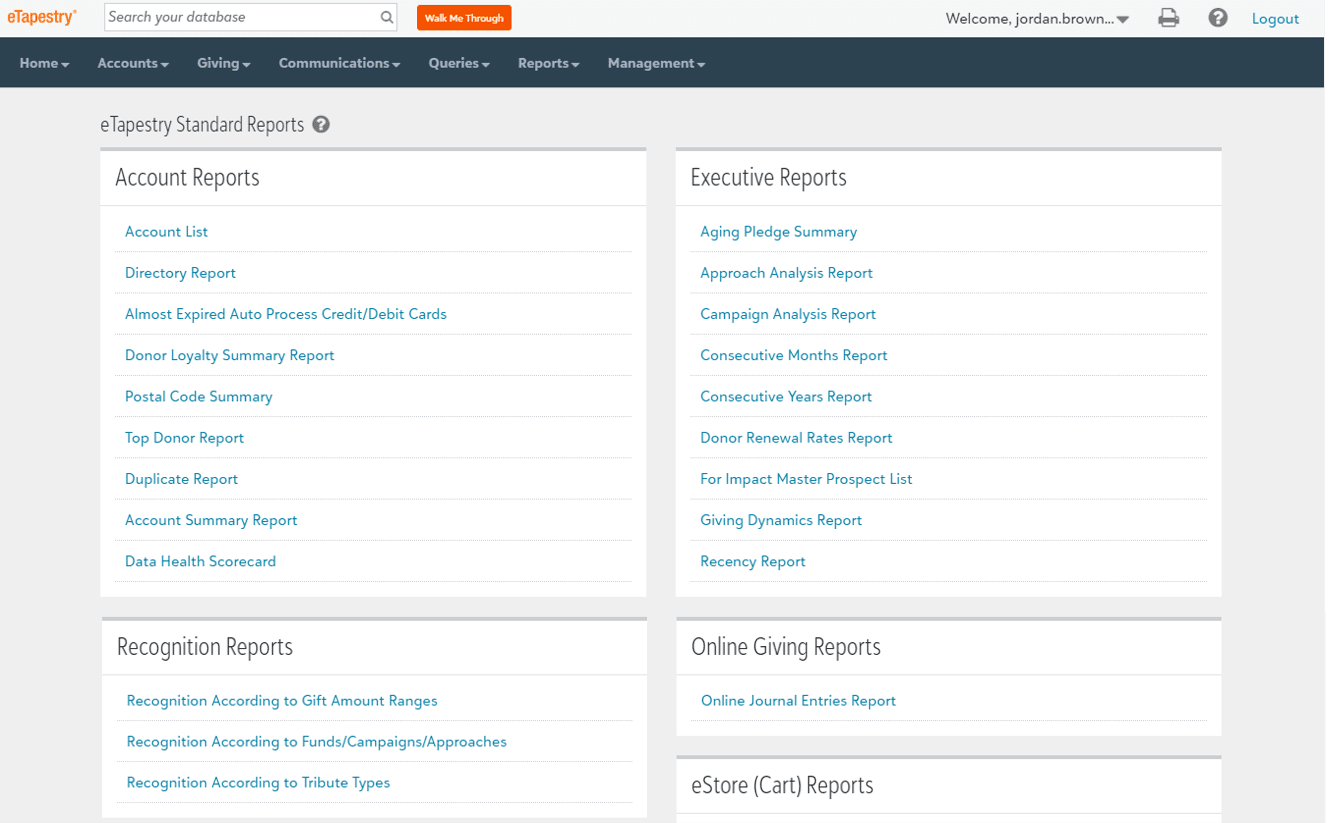This screenshot has width=1335, height=823.
Task: Select Recognition According to Tribute Types
Action: 257,782
